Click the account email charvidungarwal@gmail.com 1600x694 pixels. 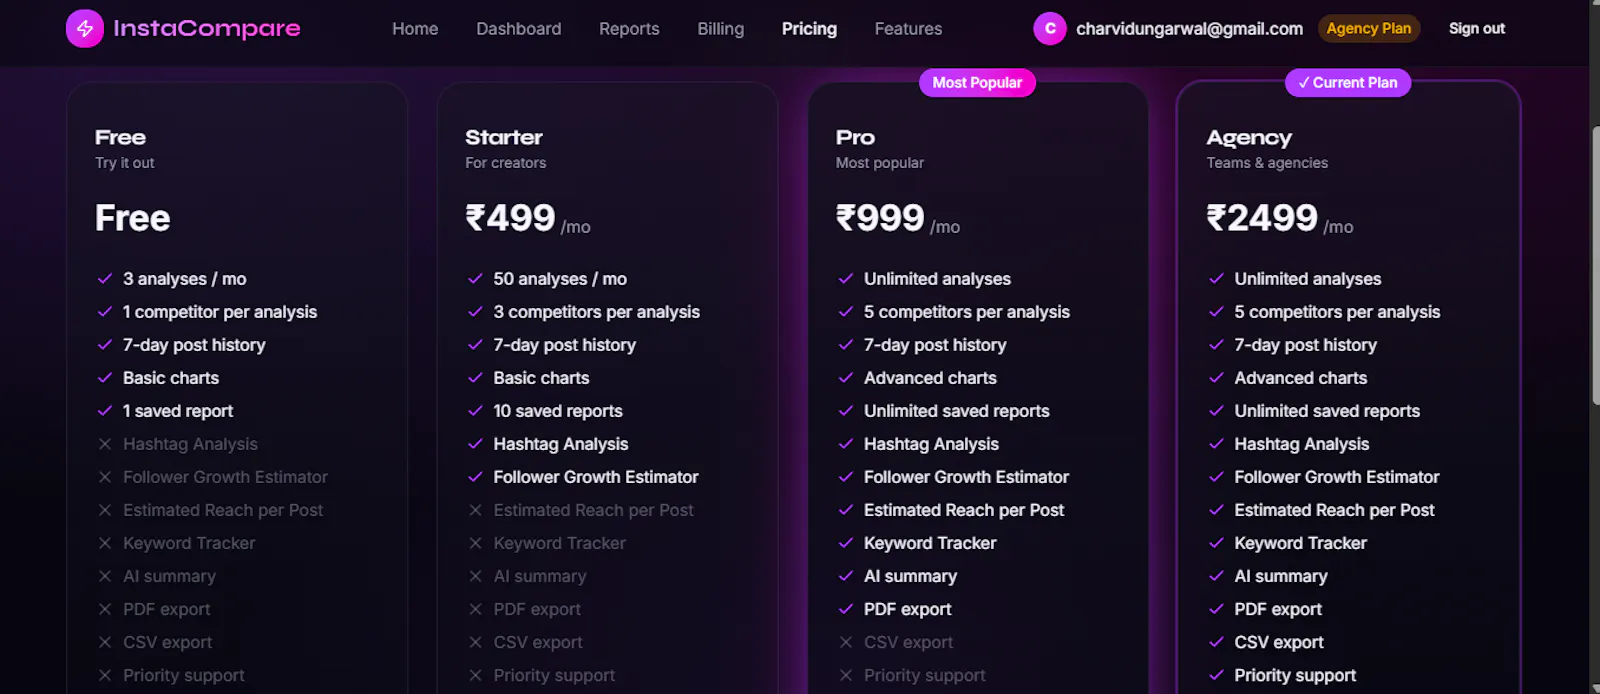pyautogui.click(x=1189, y=29)
